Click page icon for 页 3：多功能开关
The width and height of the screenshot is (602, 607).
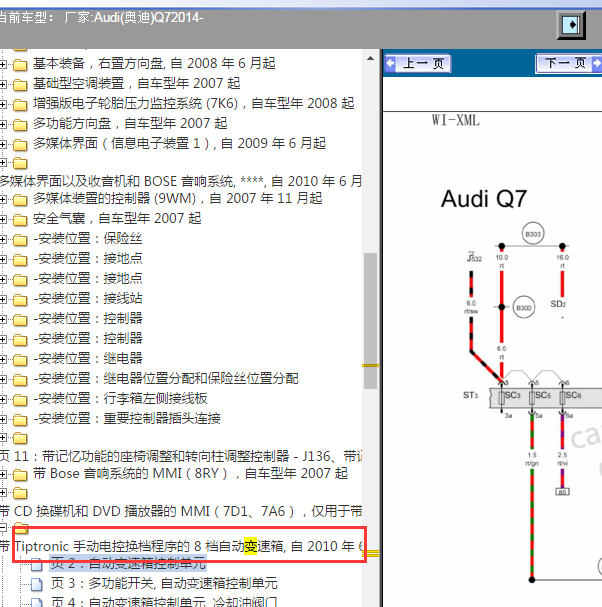click(x=37, y=584)
